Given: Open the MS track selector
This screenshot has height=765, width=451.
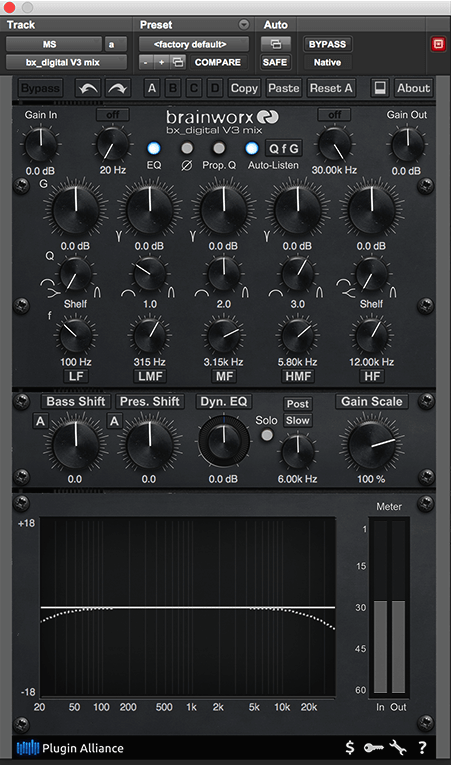Looking at the screenshot, I should 53,44.
